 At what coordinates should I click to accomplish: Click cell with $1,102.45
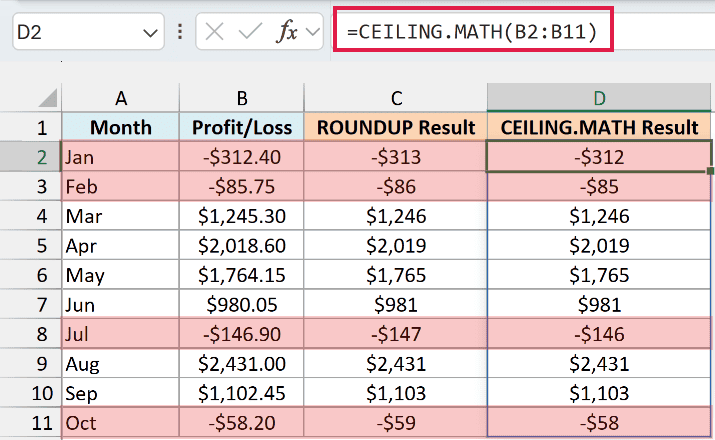(x=242, y=393)
